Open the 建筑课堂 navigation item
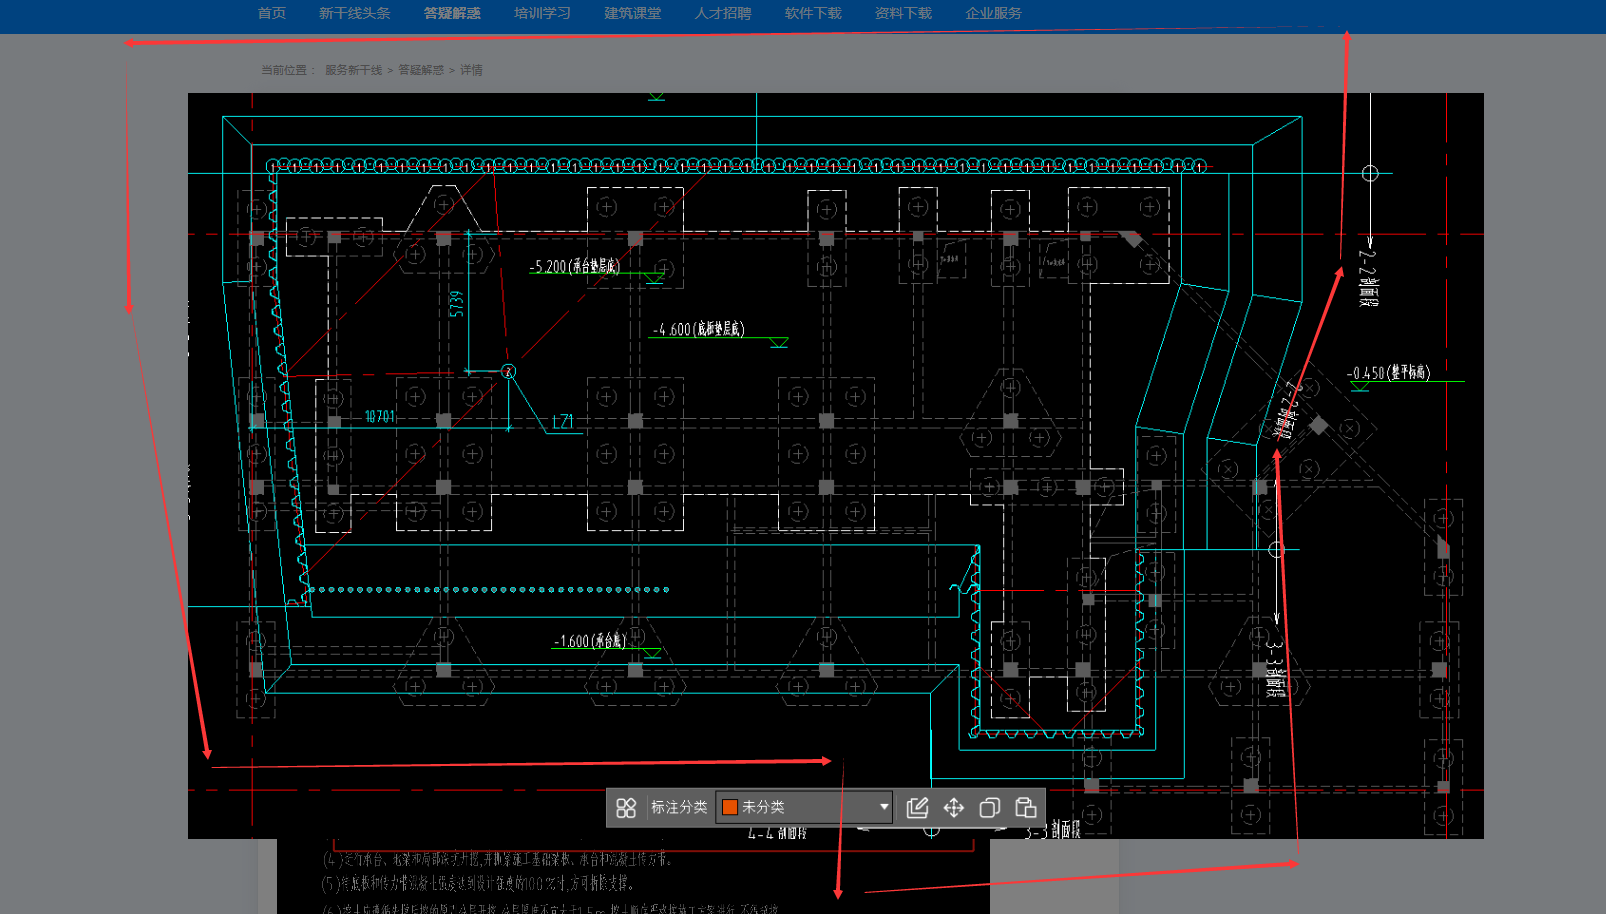This screenshot has width=1606, height=914. 633,13
